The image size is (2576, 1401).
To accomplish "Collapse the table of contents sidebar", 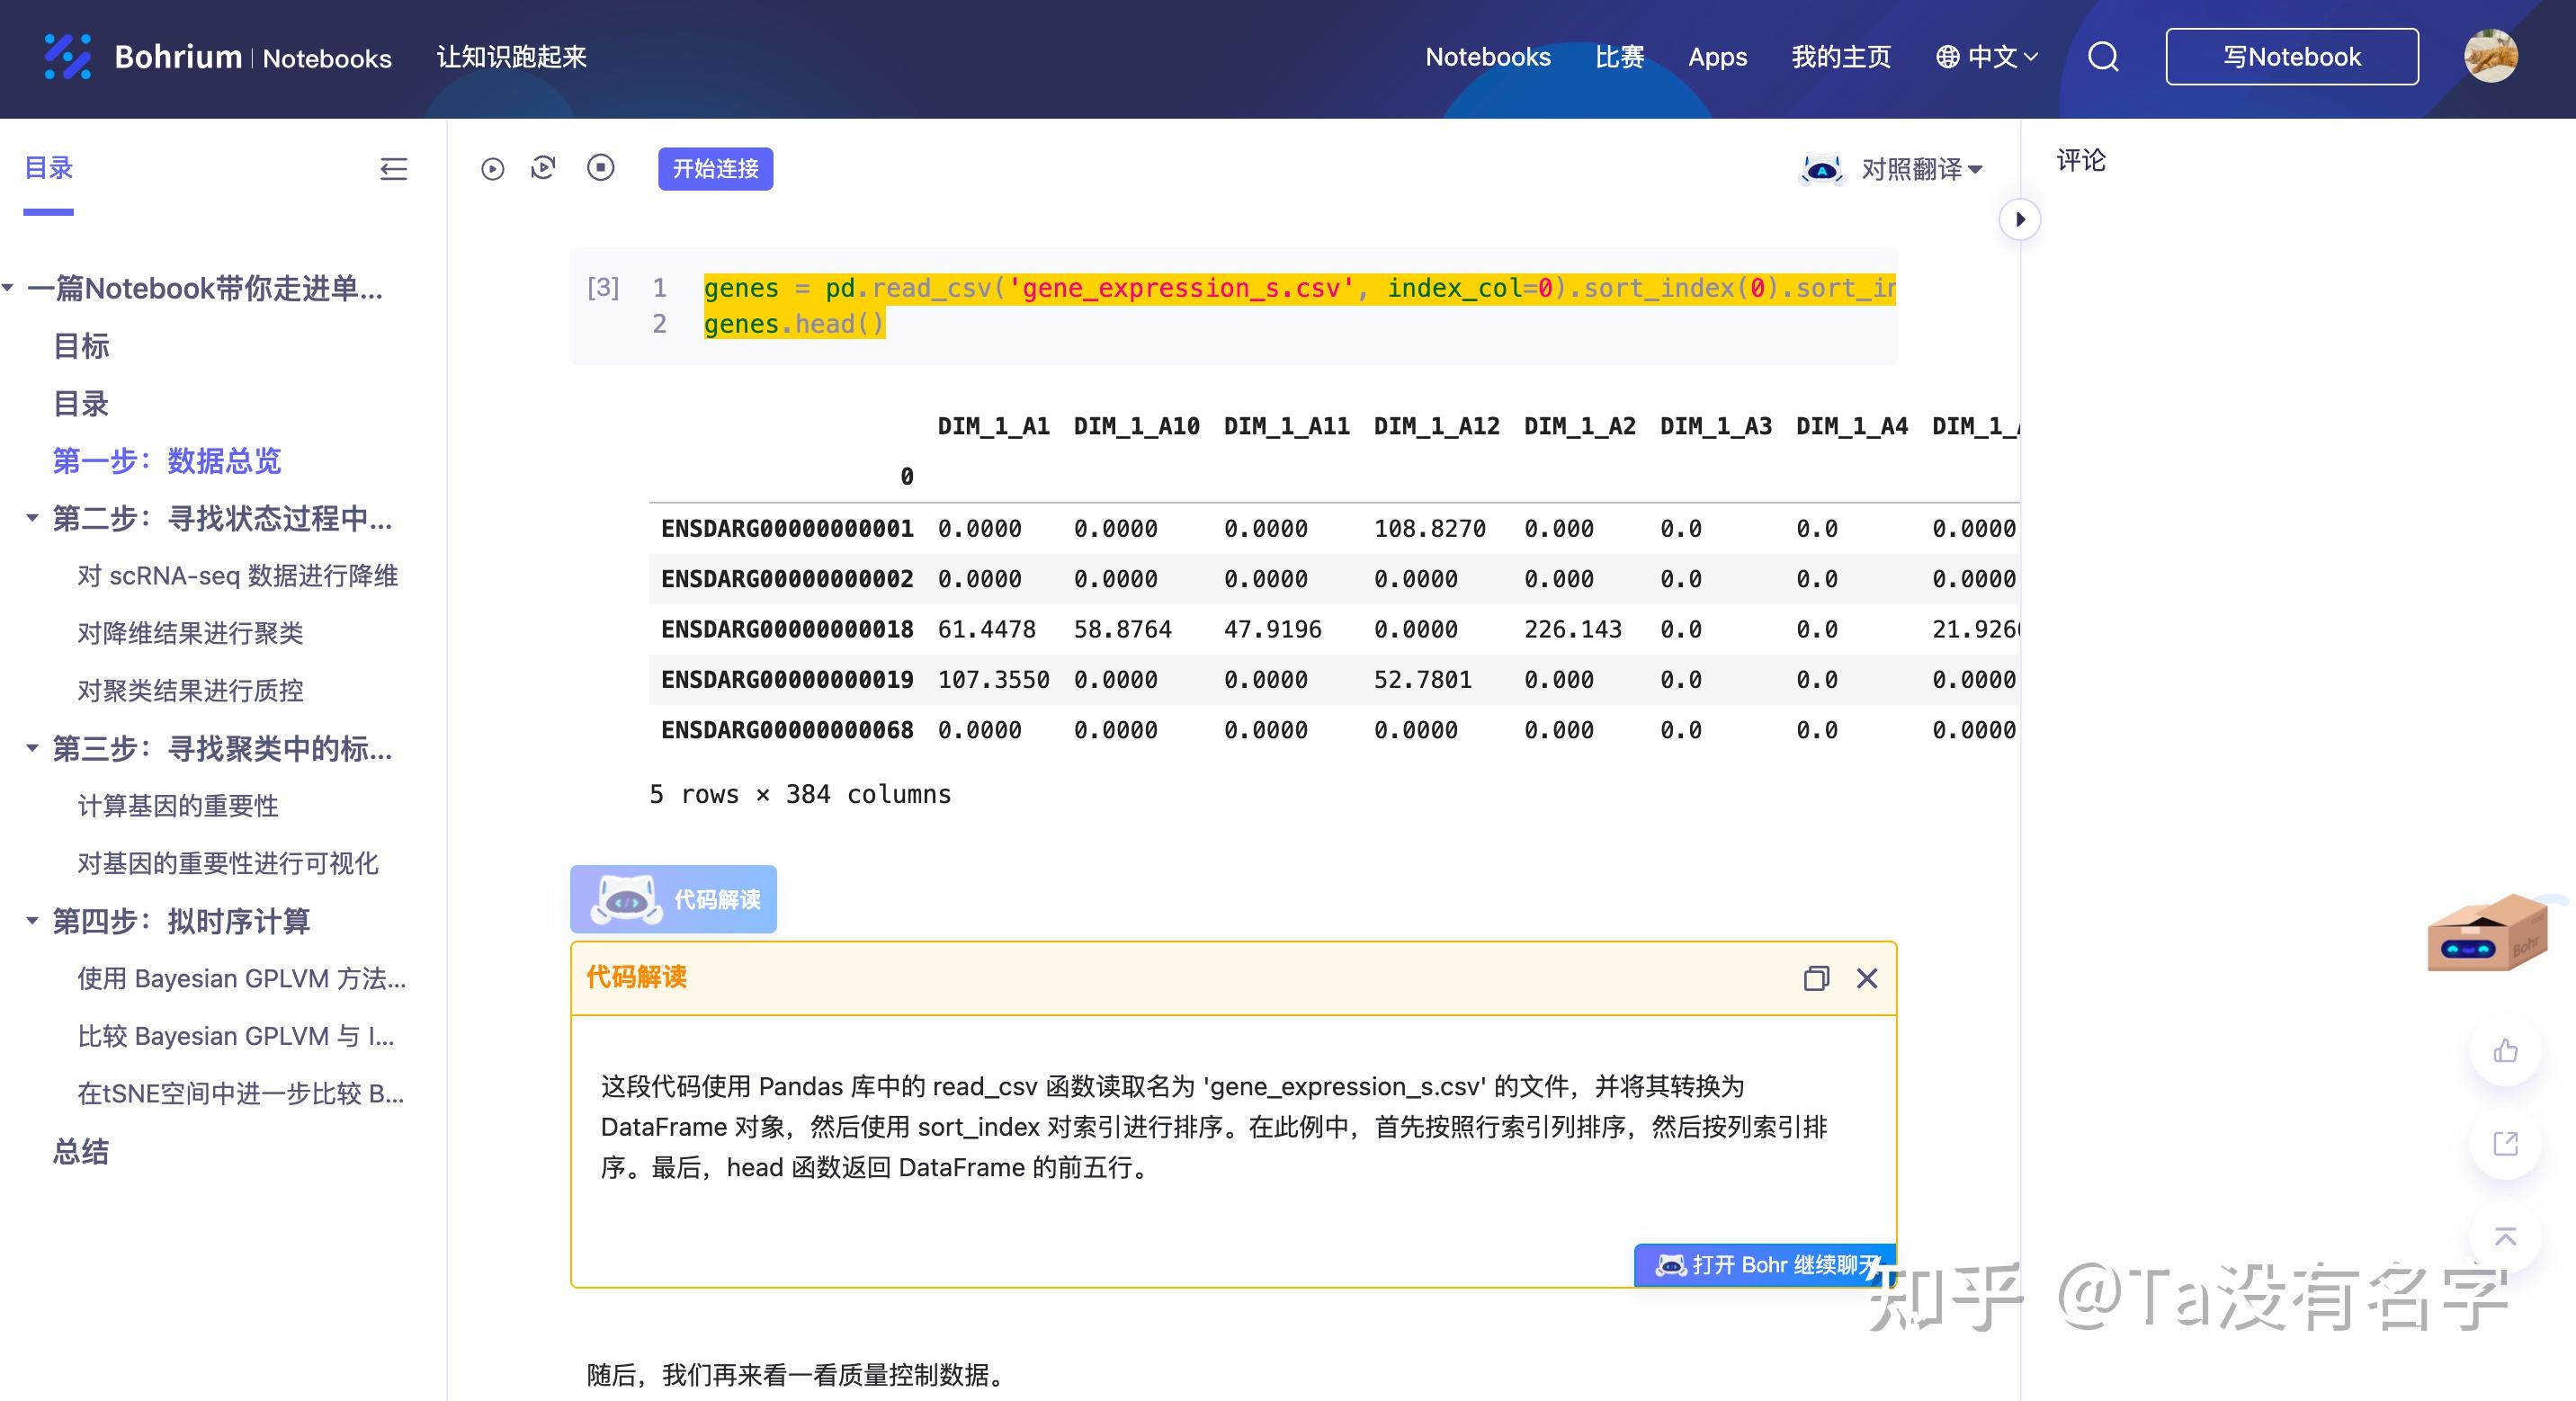I will tap(393, 169).
